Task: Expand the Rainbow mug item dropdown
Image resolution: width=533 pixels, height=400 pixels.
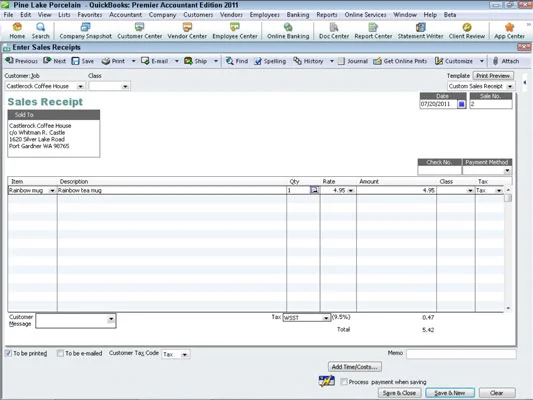Action: [x=52, y=190]
